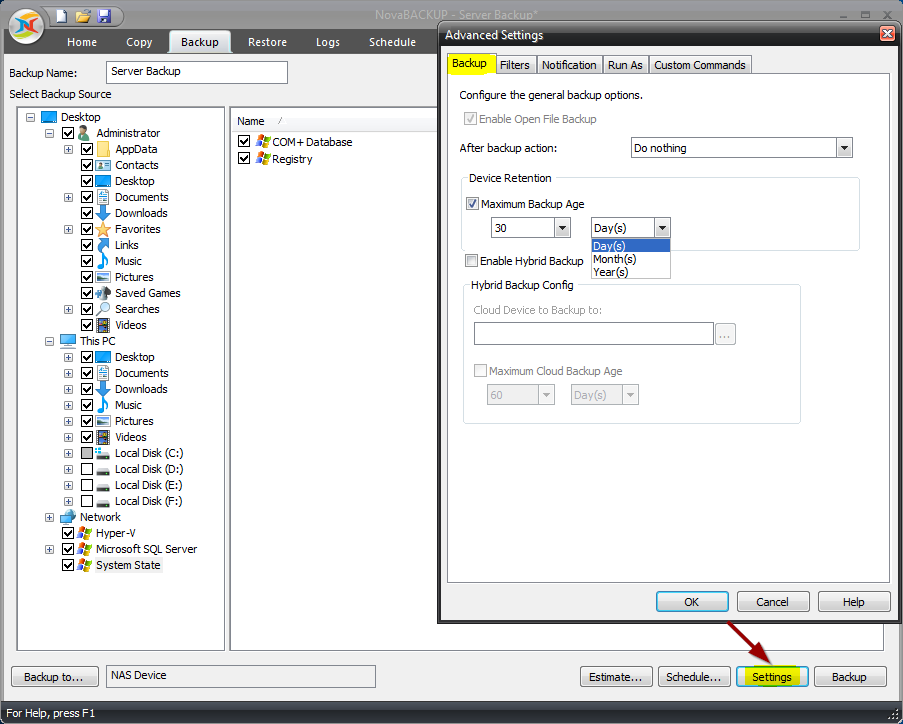Screen dimensions: 903x724
Task: Open the Maximum Backup Age number dropdown
Action: [562, 228]
